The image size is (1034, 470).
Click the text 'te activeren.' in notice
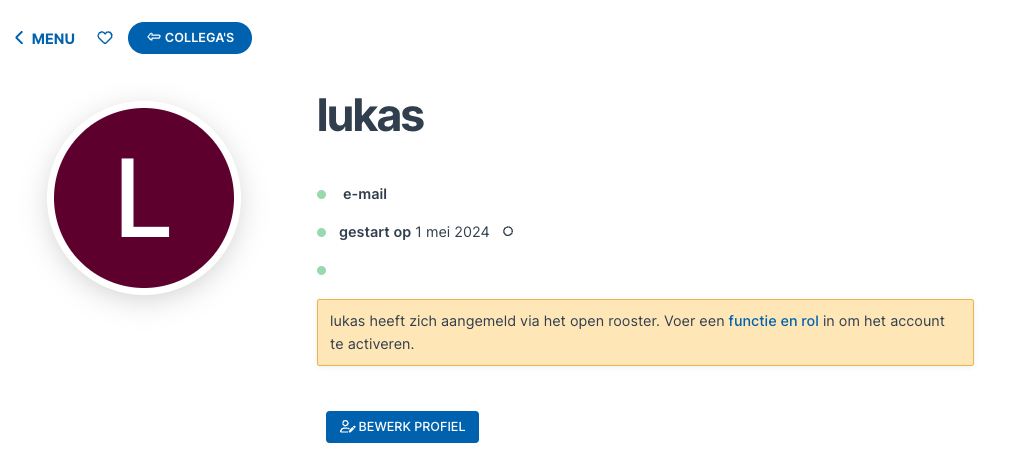click(x=372, y=345)
